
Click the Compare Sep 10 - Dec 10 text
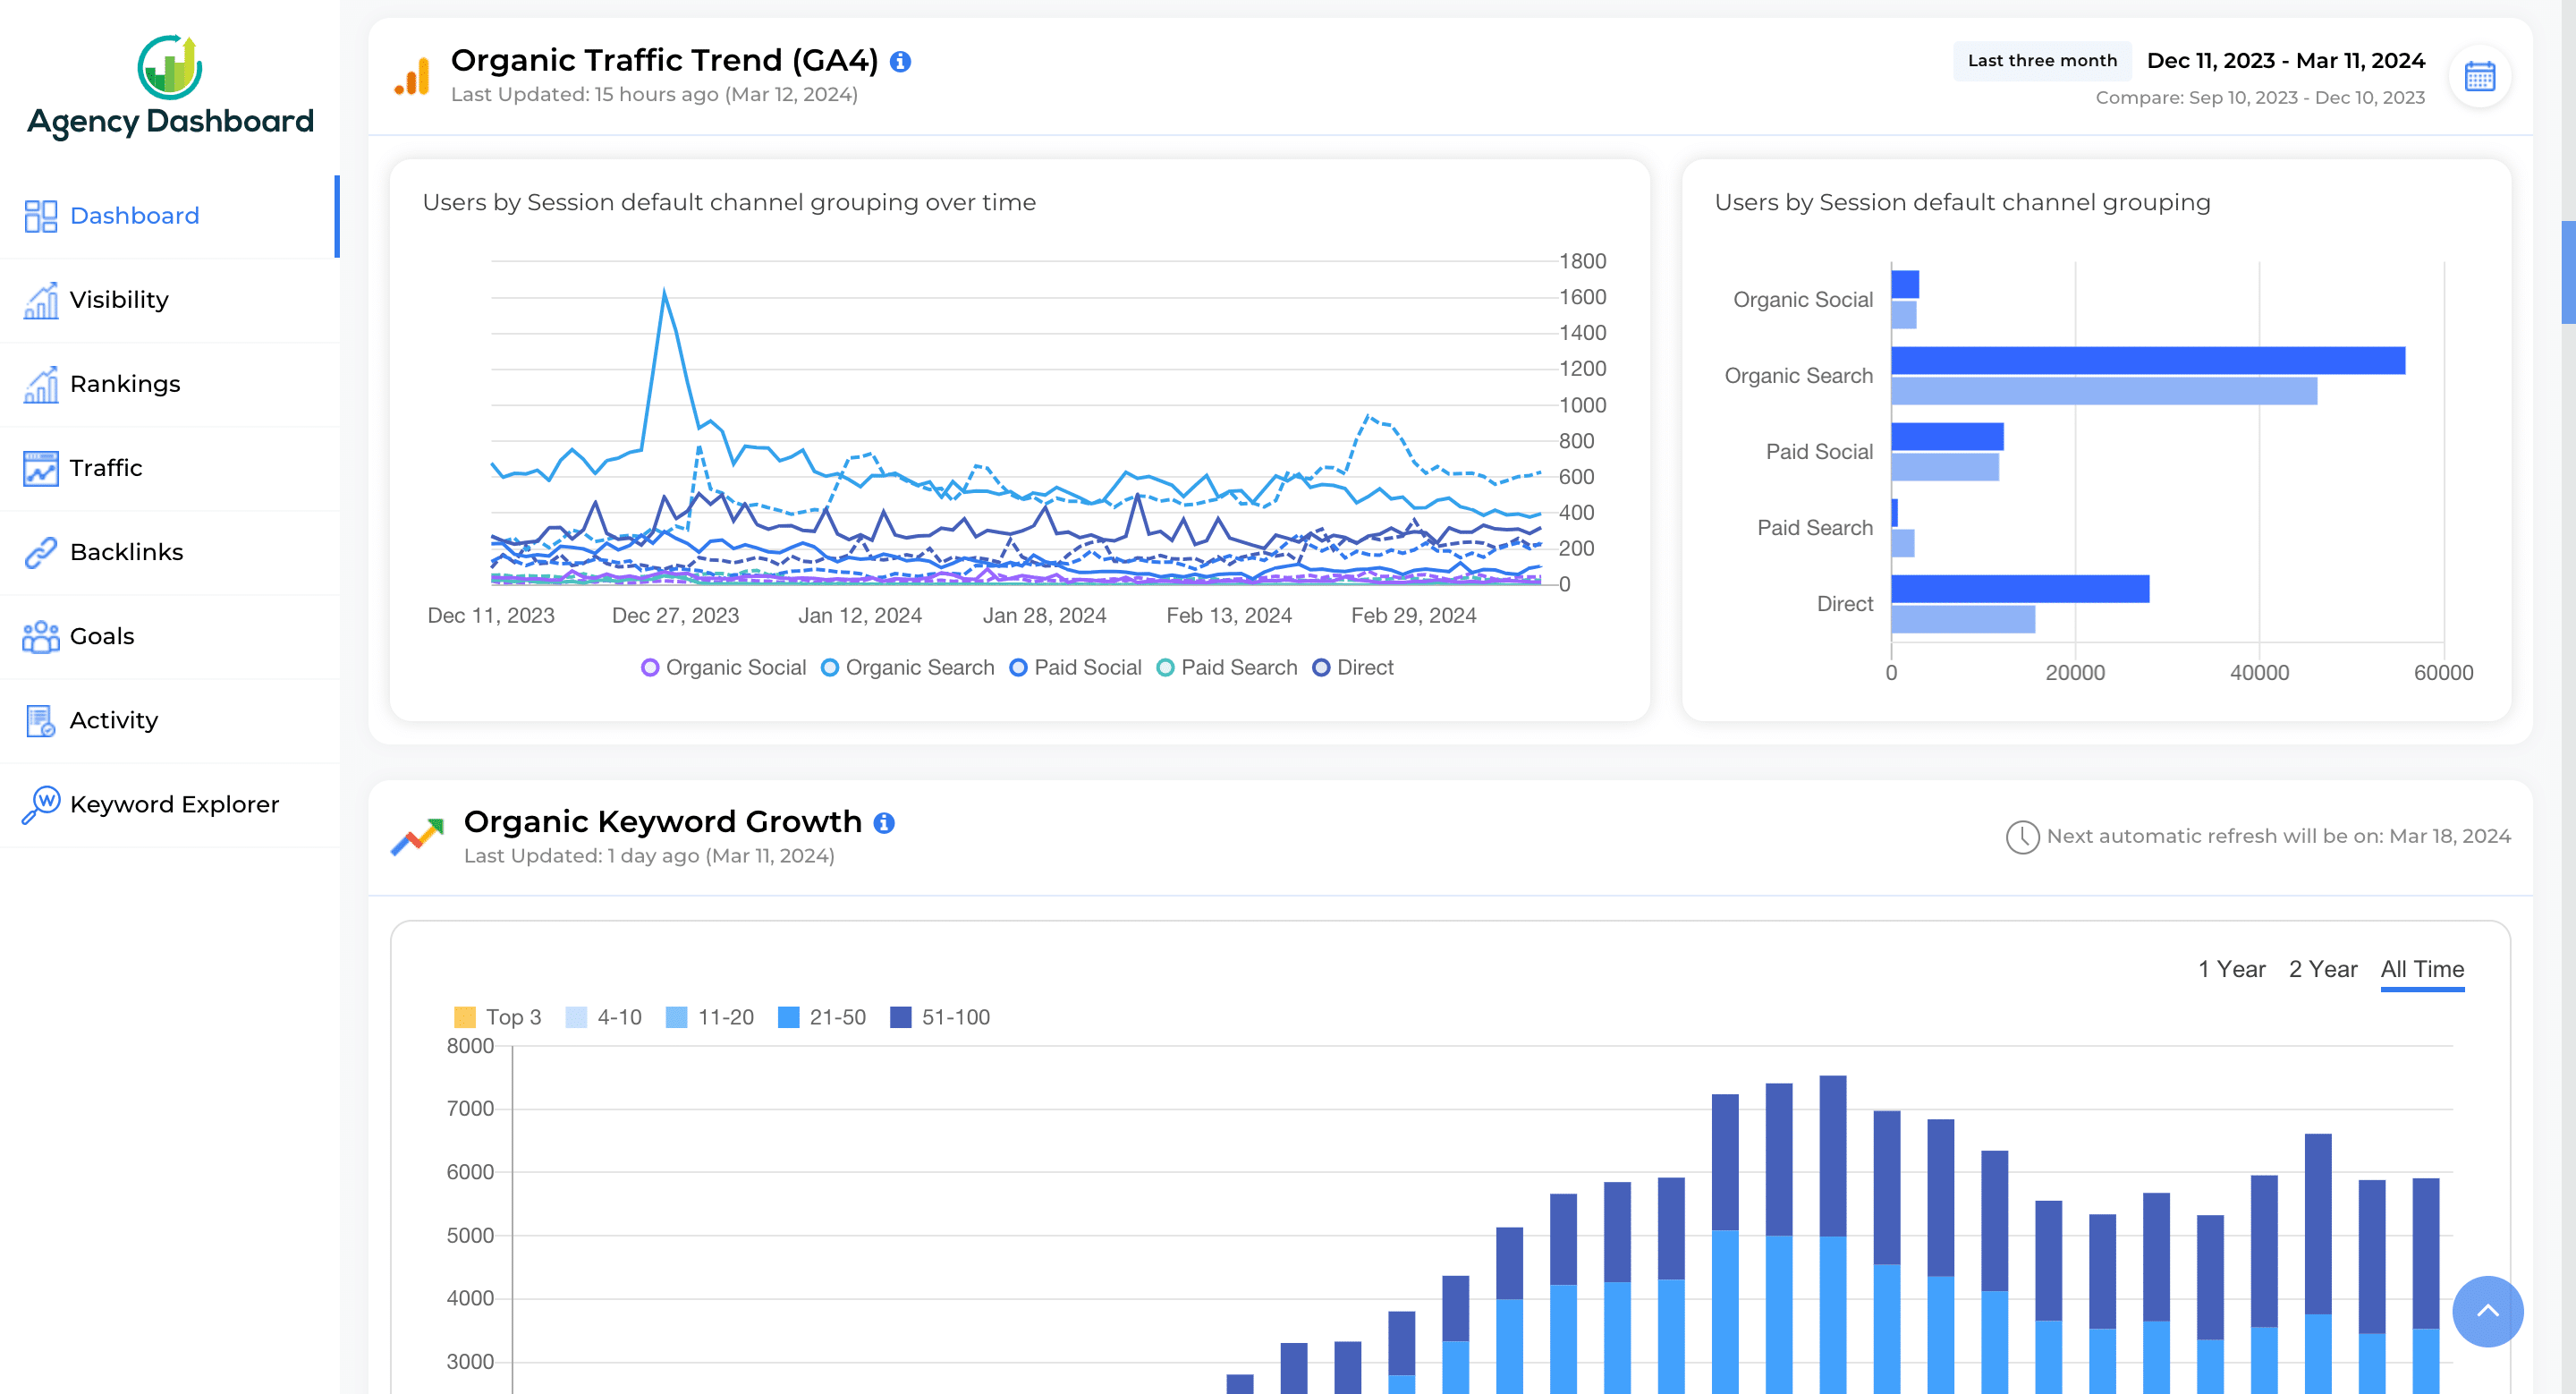click(x=2260, y=98)
